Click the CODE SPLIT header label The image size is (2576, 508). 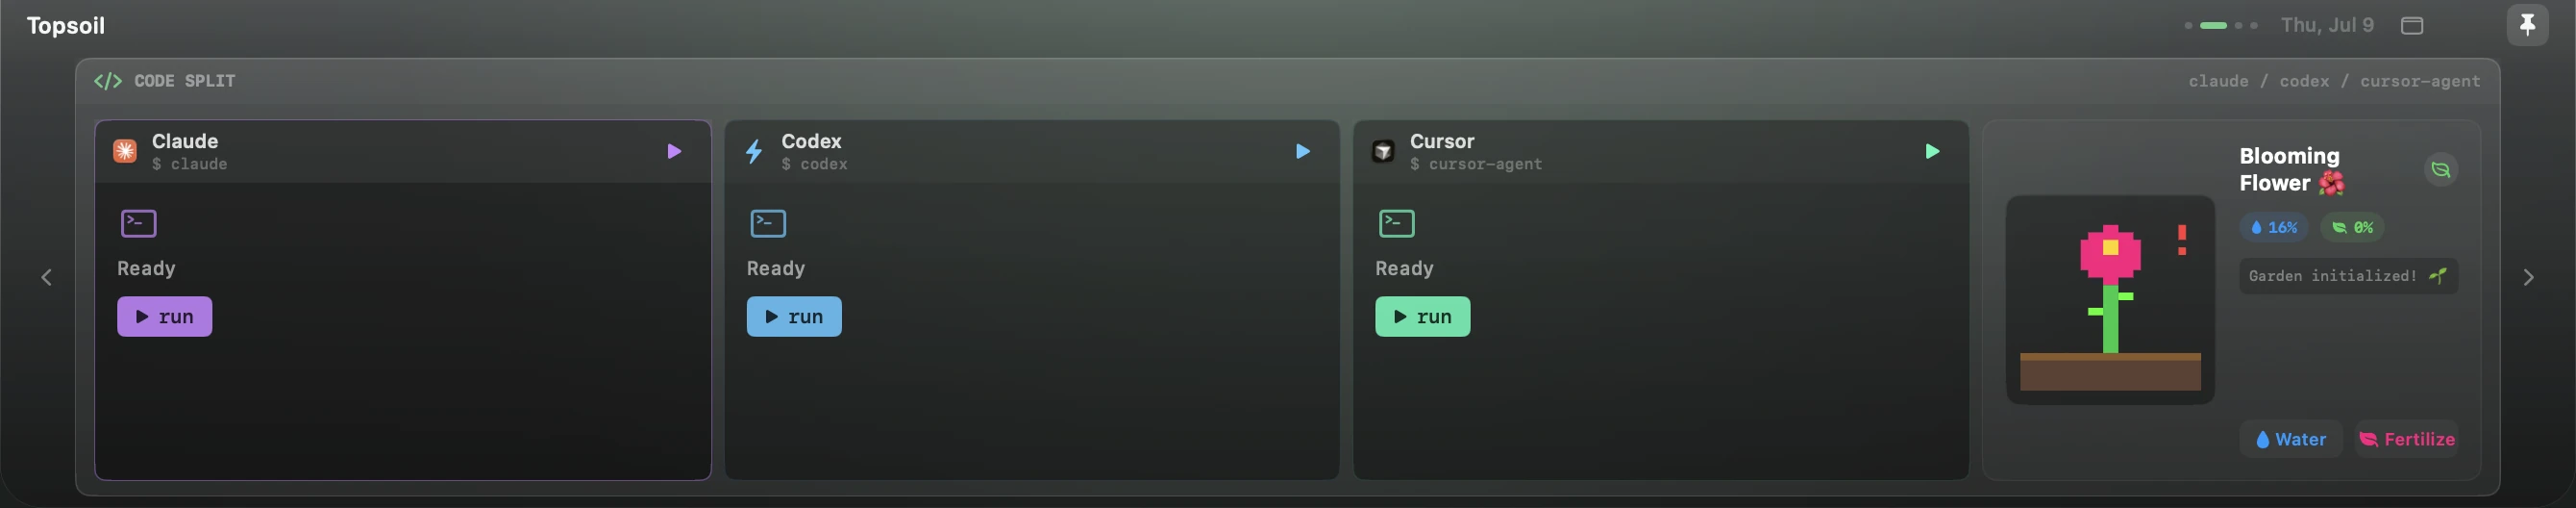tap(185, 81)
